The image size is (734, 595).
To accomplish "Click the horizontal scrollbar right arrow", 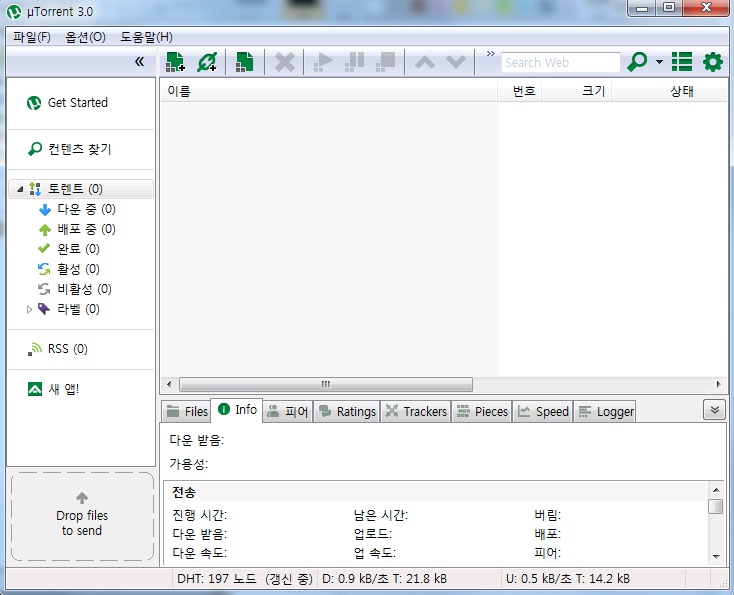I will pyautogui.click(x=719, y=384).
